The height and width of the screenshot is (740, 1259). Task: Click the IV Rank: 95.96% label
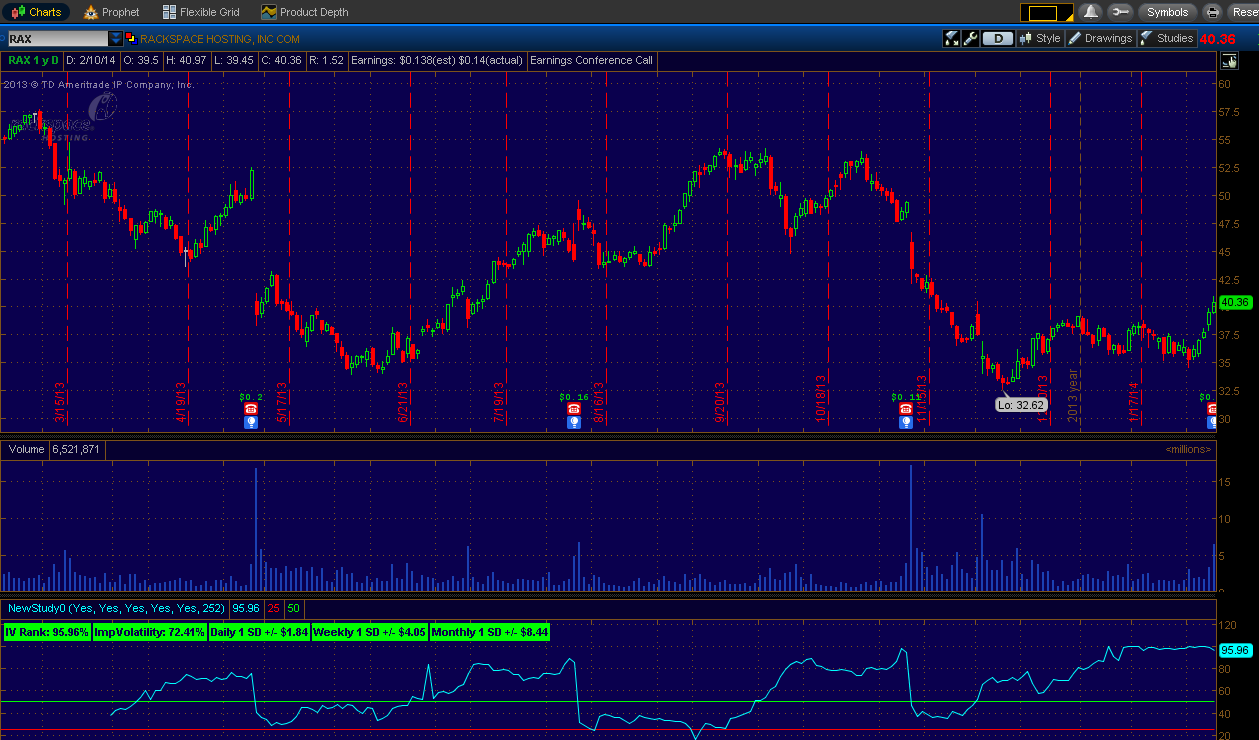(47, 632)
